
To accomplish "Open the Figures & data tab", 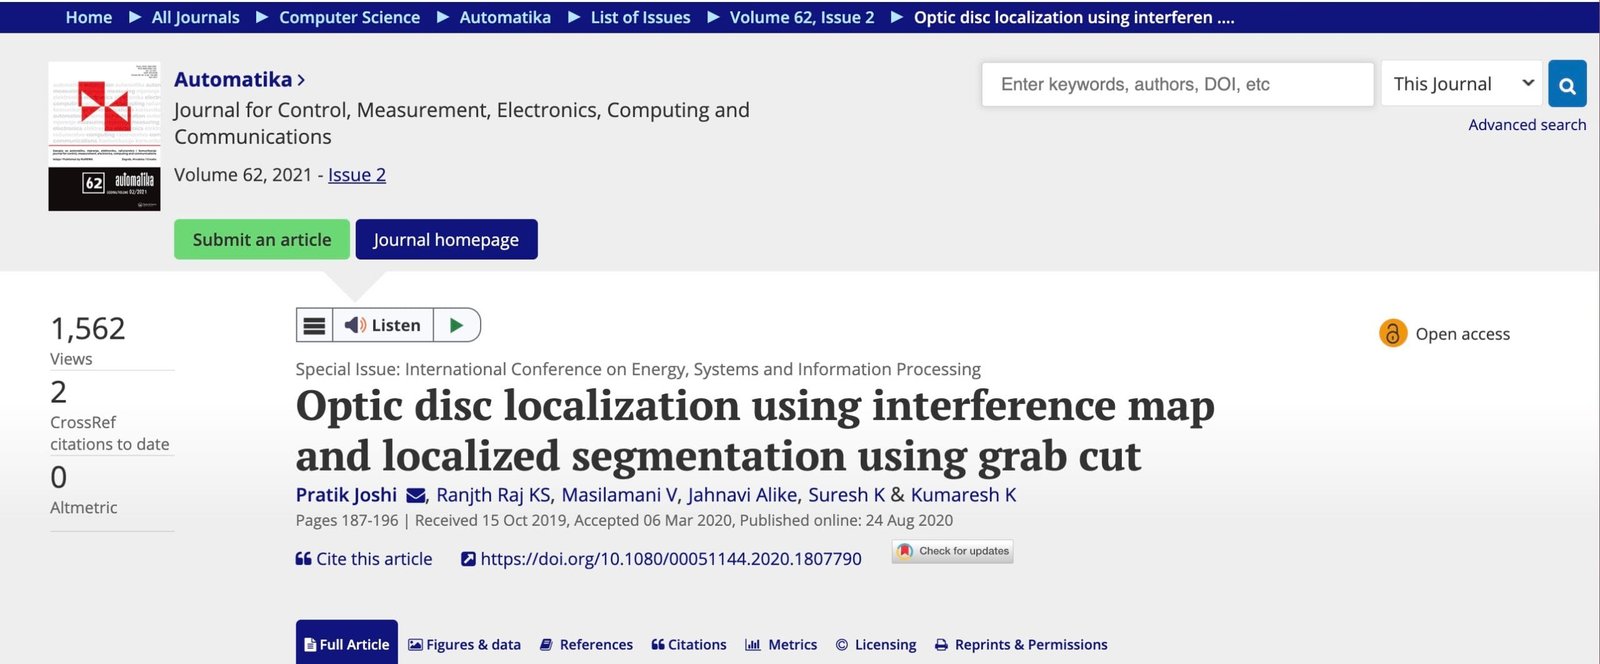I will click(x=465, y=645).
